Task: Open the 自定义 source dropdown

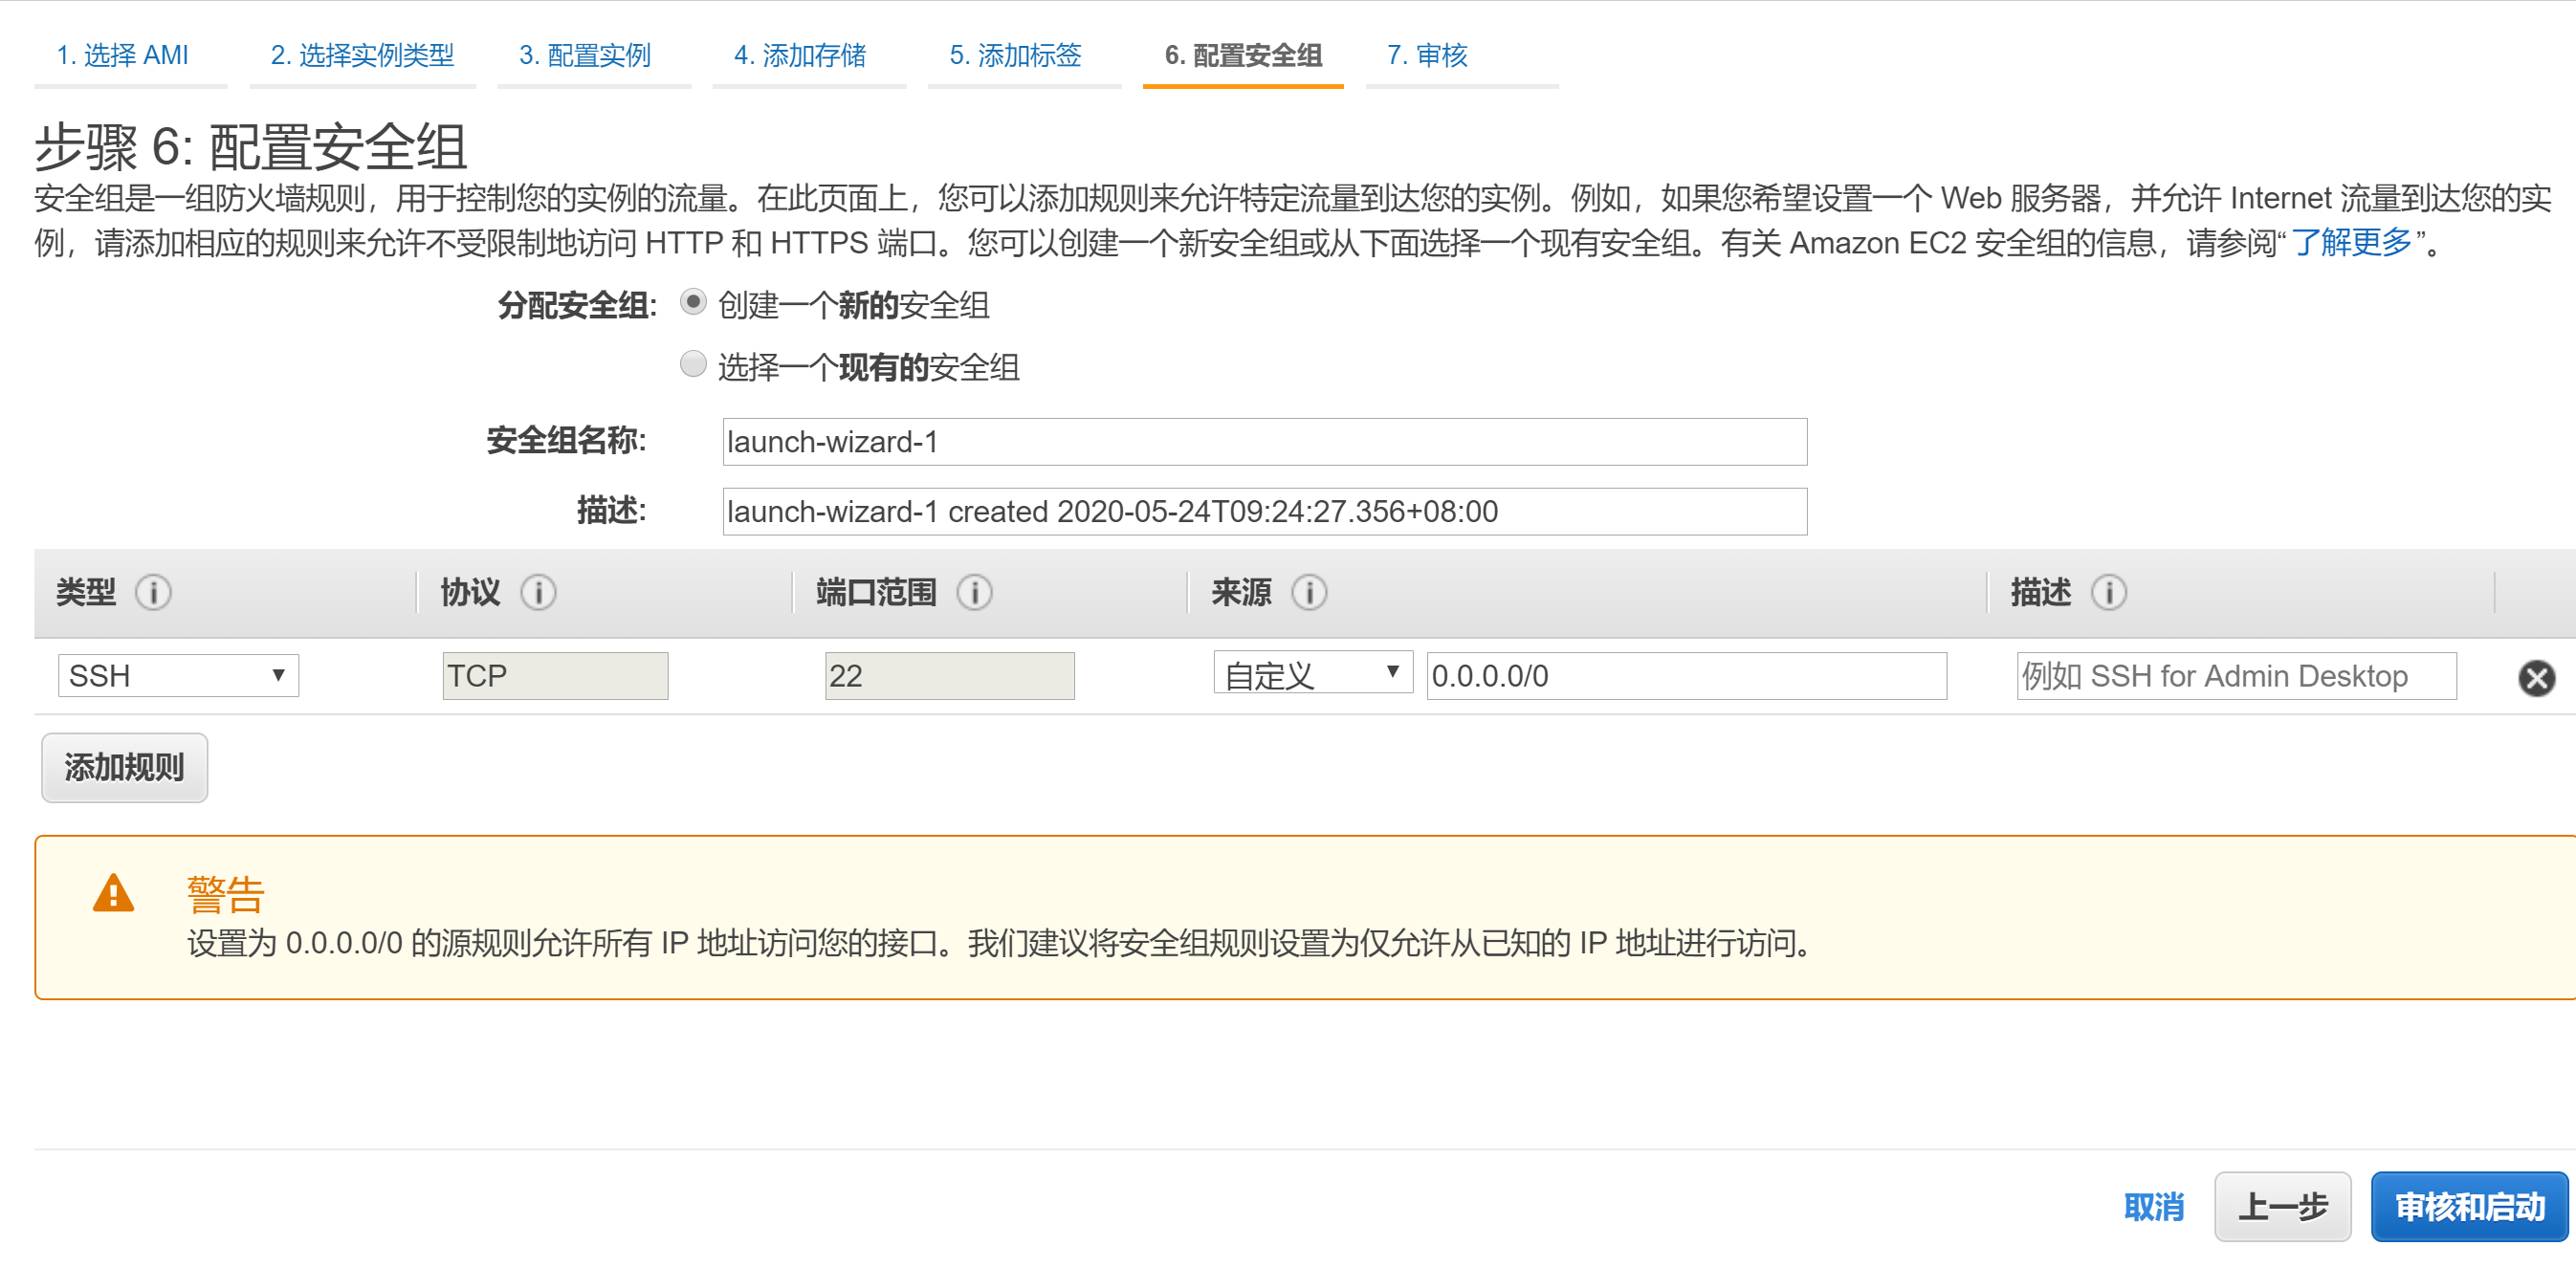Action: click(x=1312, y=674)
